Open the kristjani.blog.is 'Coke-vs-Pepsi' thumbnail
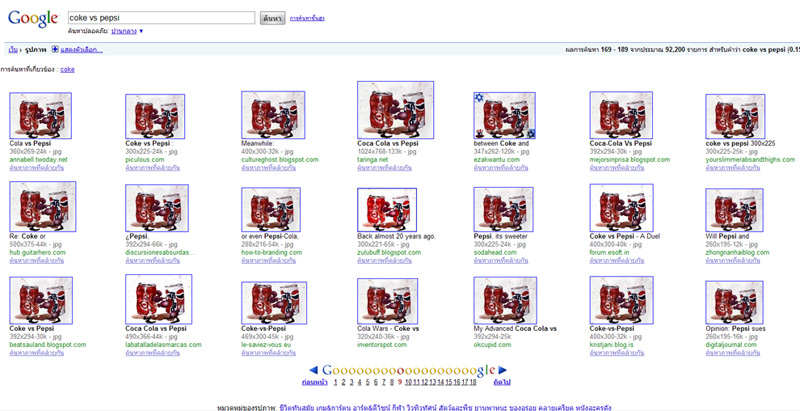Viewport: 800px width, 411px height. point(621,300)
